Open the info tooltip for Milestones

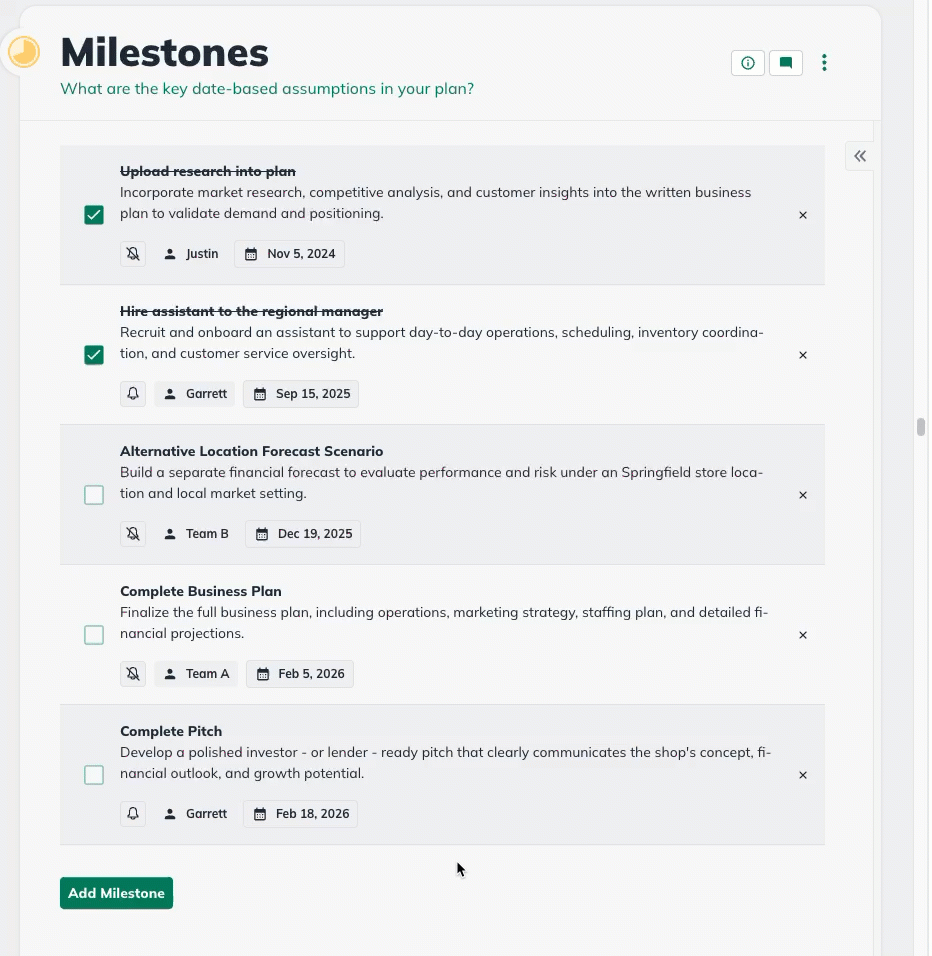point(747,62)
